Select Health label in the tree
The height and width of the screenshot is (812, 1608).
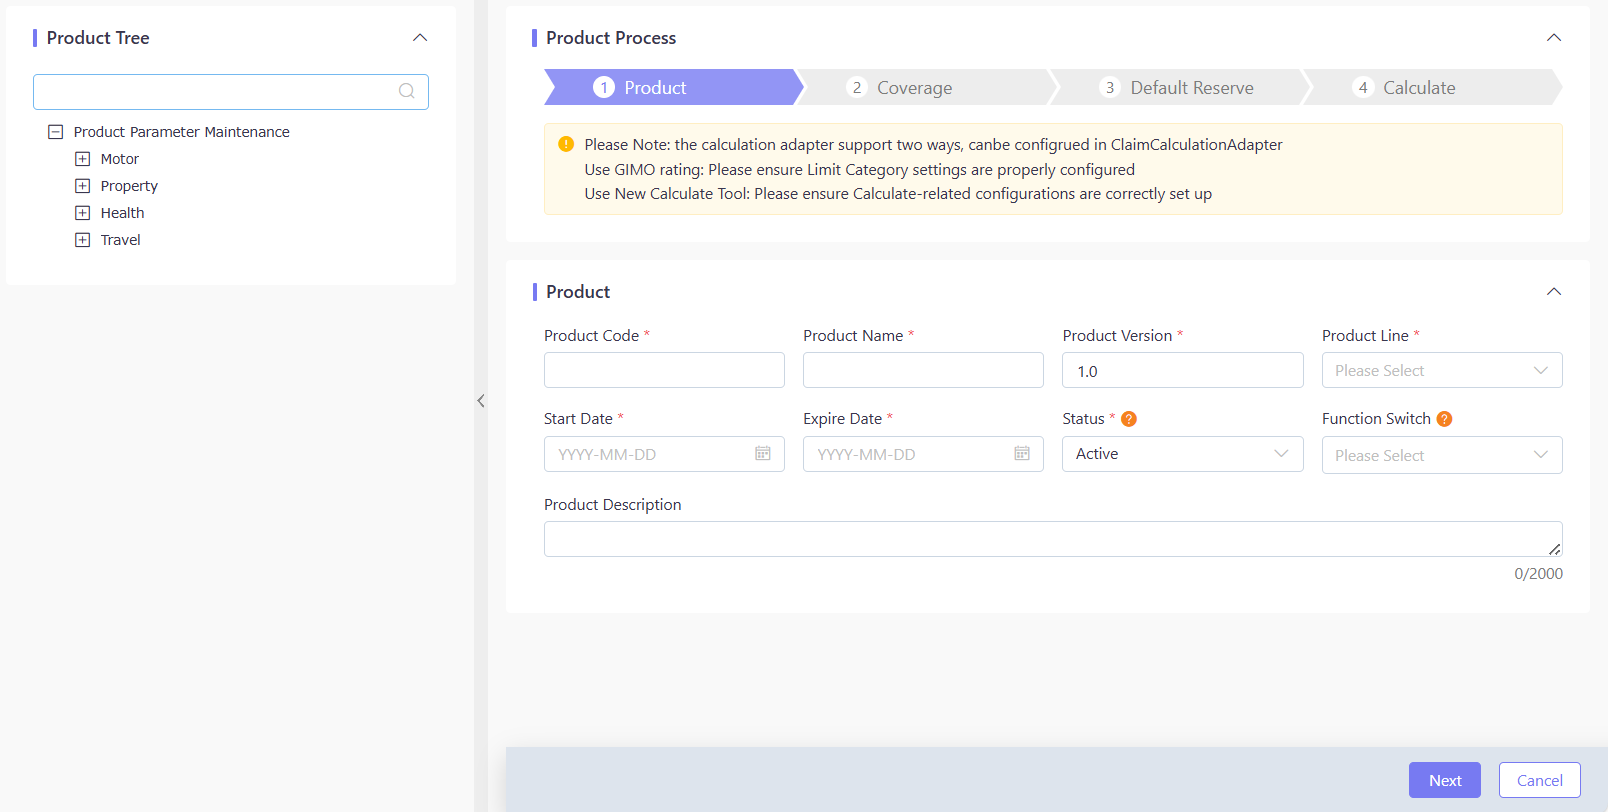[x=122, y=213]
